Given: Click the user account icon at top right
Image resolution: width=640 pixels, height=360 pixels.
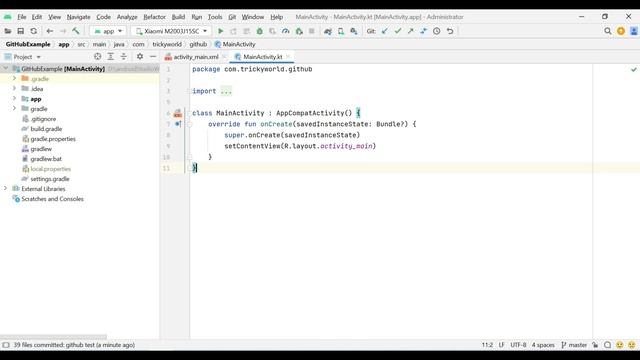Looking at the screenshot, I should (x=633, y=31).
